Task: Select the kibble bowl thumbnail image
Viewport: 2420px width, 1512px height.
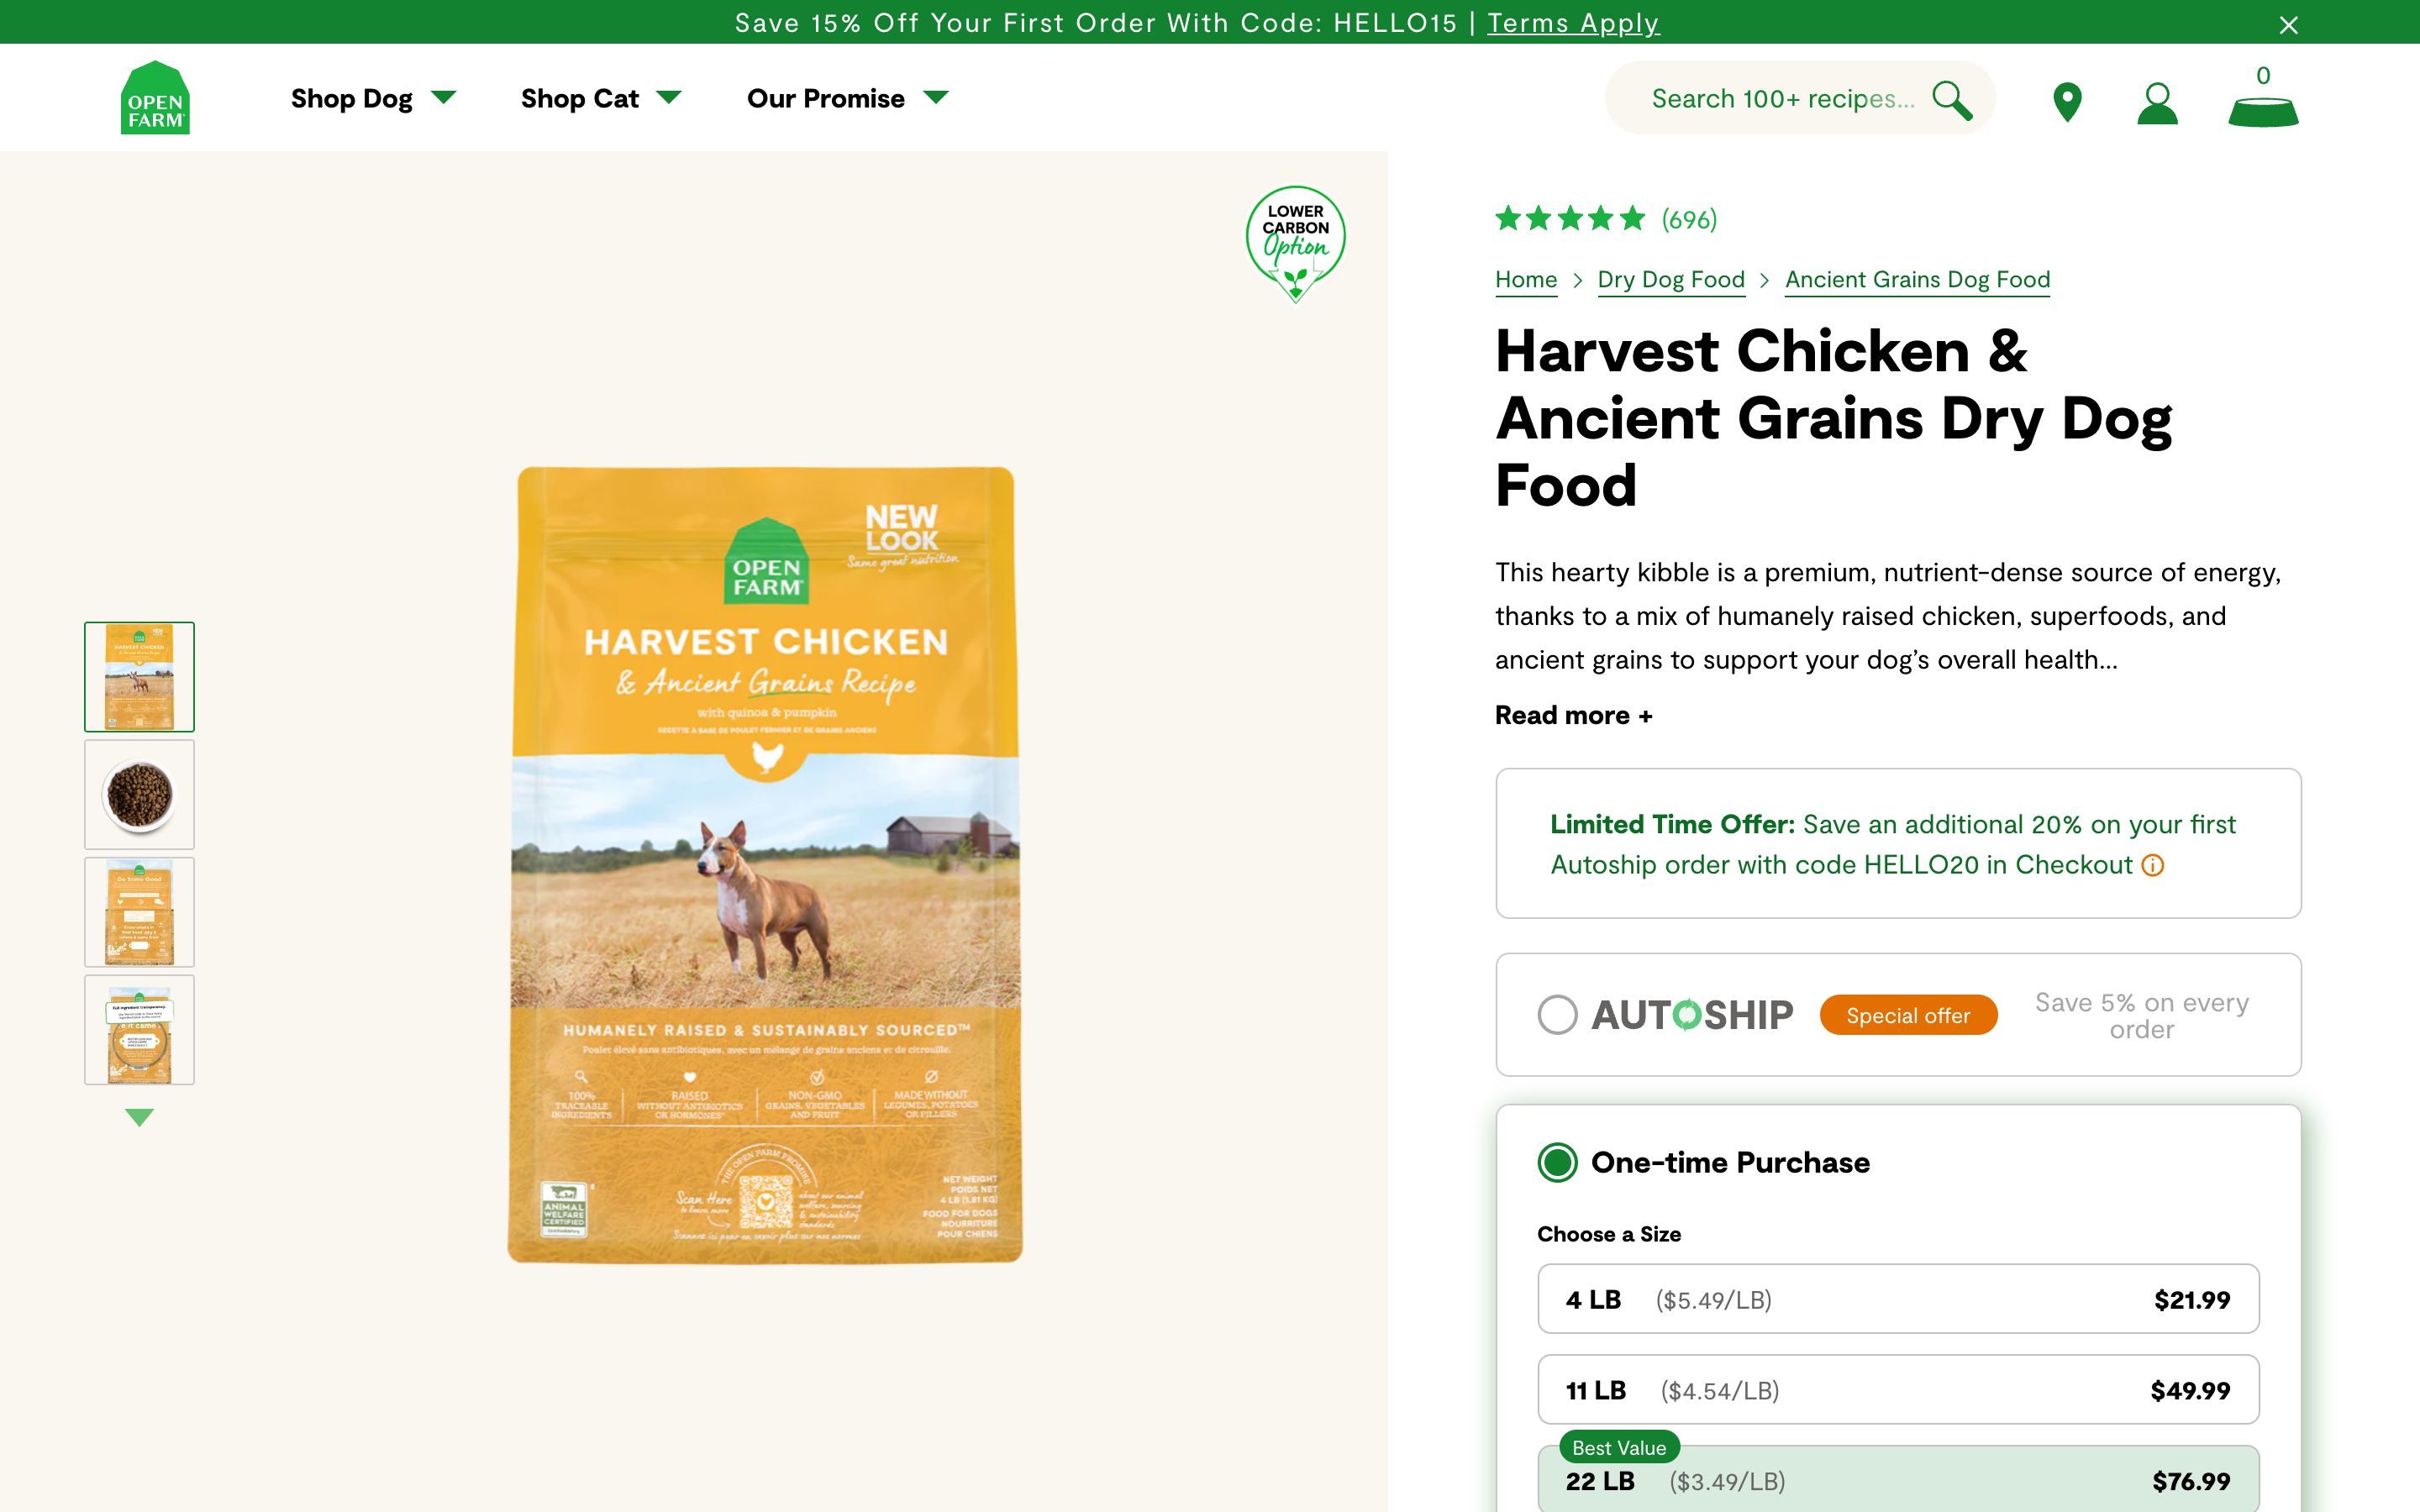Action: 139,794
